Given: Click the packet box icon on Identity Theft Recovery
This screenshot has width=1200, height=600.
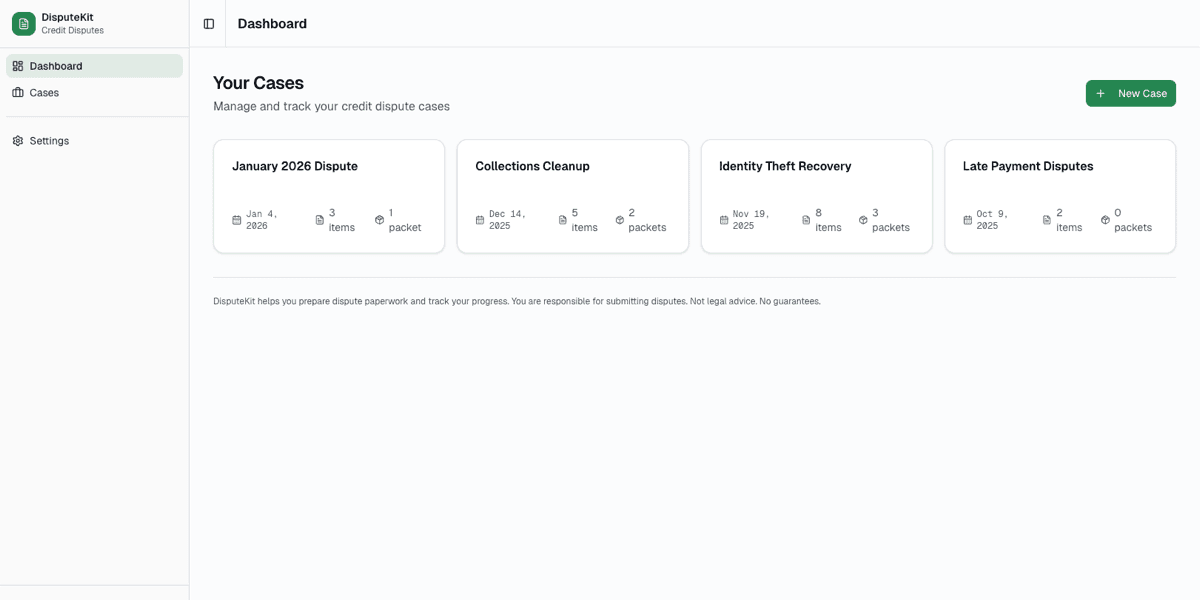Looking at the screenshot, I should coord(863,220).
